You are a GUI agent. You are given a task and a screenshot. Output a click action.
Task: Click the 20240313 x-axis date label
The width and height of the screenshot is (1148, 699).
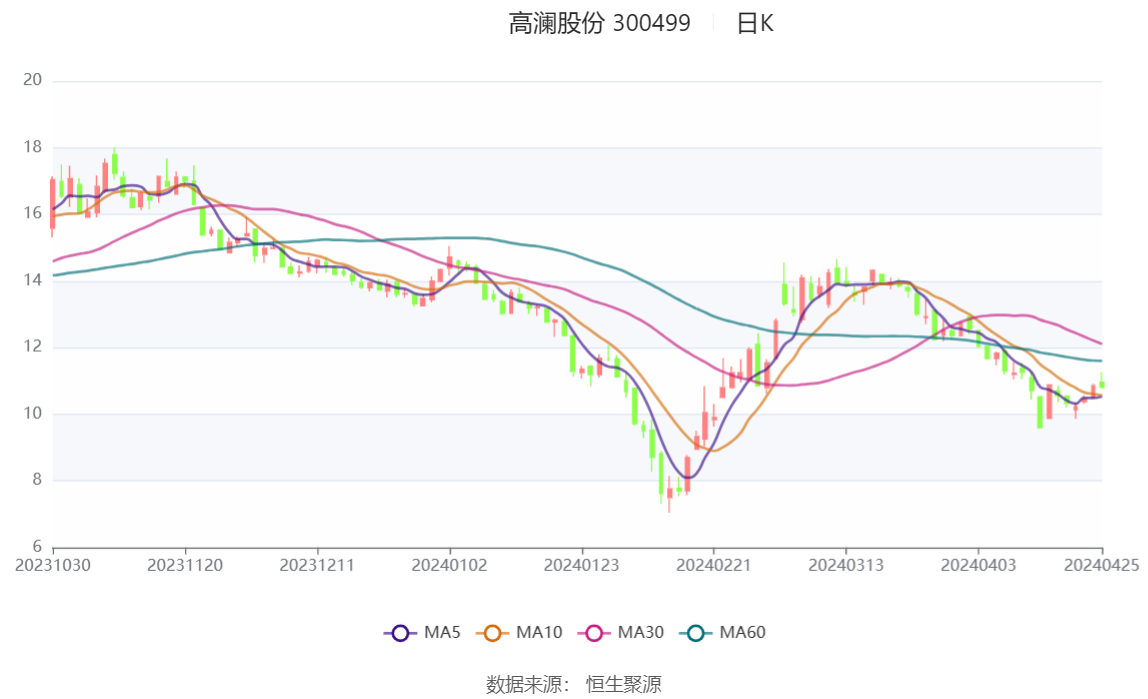click(846, 565)
